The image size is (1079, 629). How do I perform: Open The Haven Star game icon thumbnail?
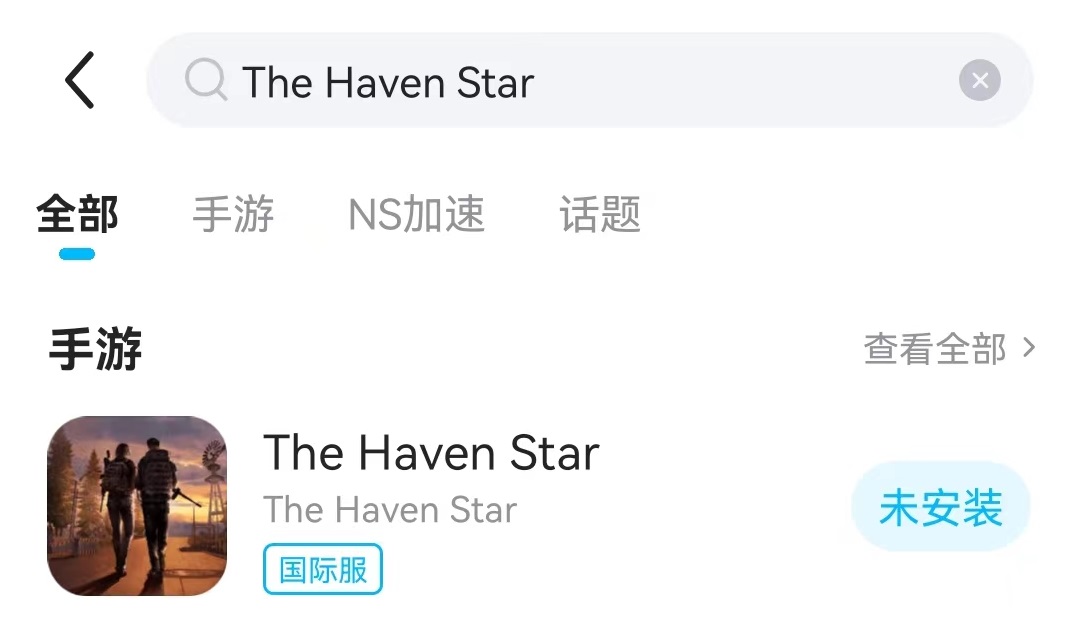click(x=137, y=506)
